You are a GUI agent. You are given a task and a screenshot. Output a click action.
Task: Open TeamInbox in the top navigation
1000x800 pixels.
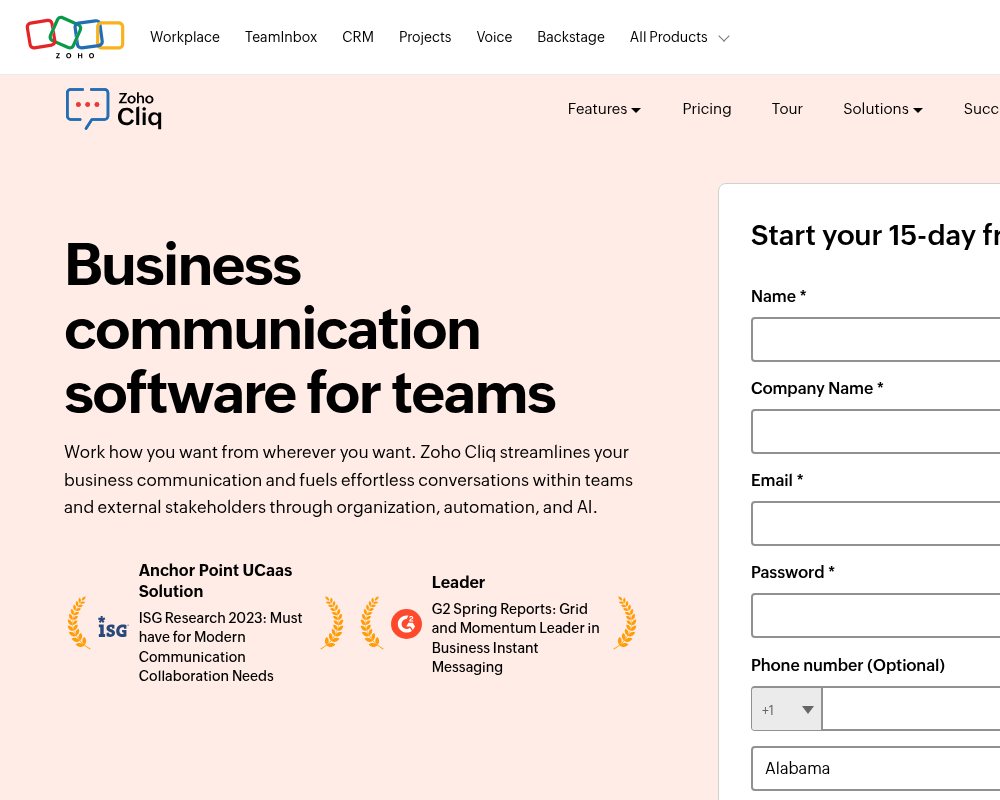point(281,37)
